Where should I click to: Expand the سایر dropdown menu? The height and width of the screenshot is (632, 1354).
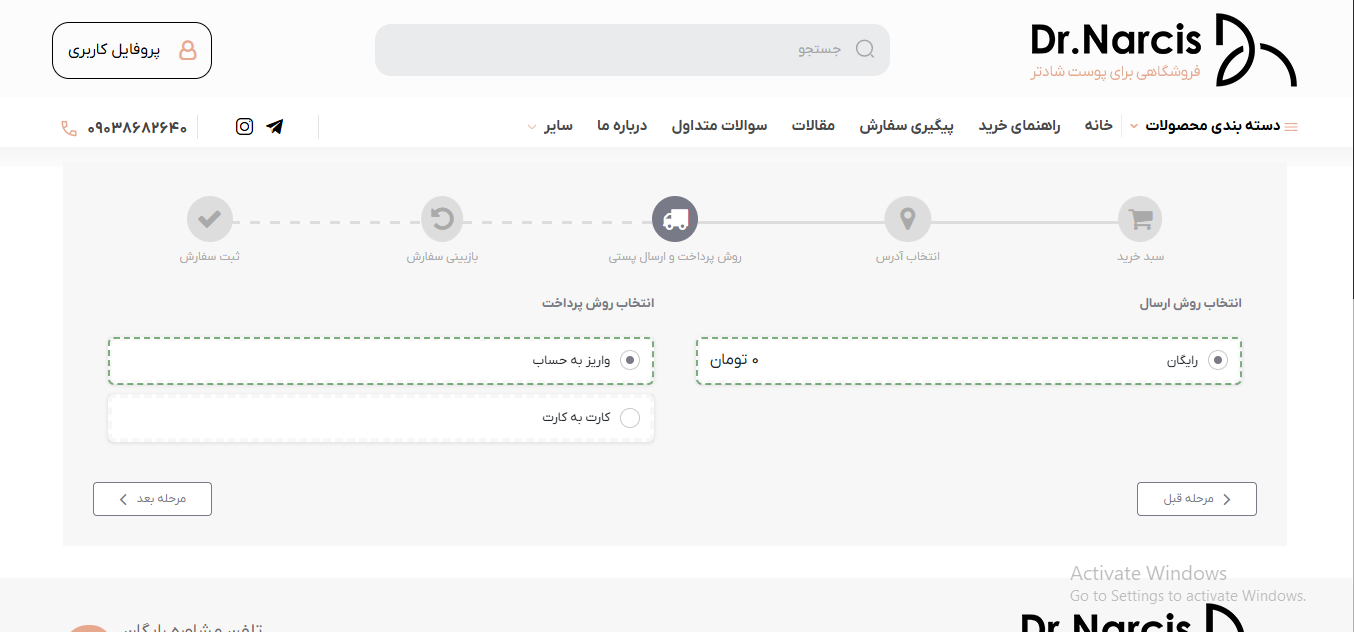coord(558,126)
